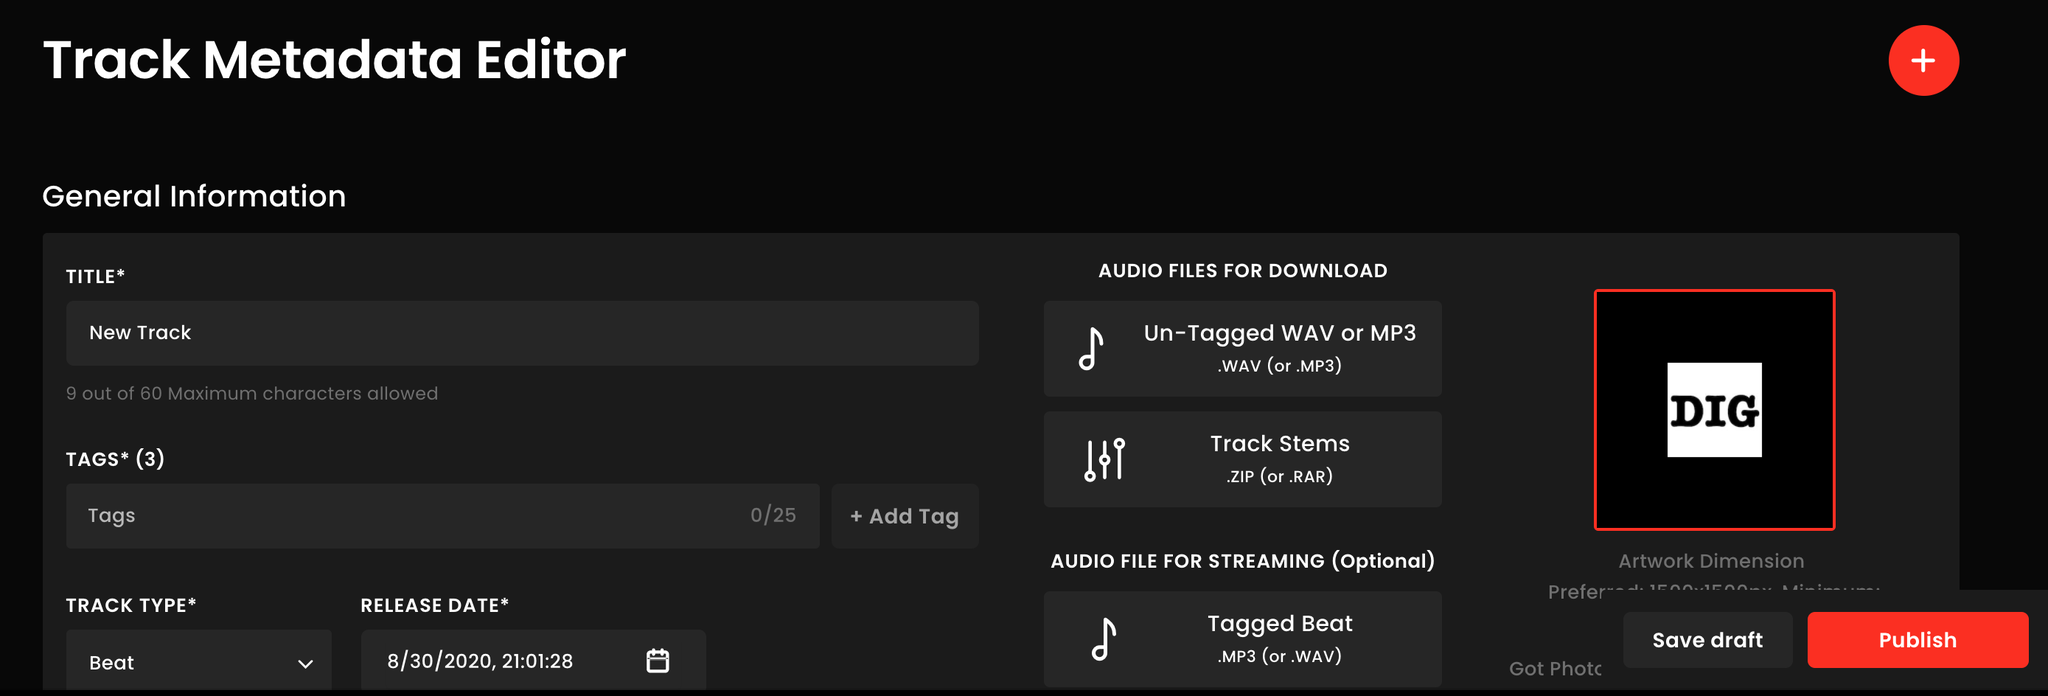Screen dimensions: 2048x696
Task: Click the Release Date field value
Action: tap(480, 661)
